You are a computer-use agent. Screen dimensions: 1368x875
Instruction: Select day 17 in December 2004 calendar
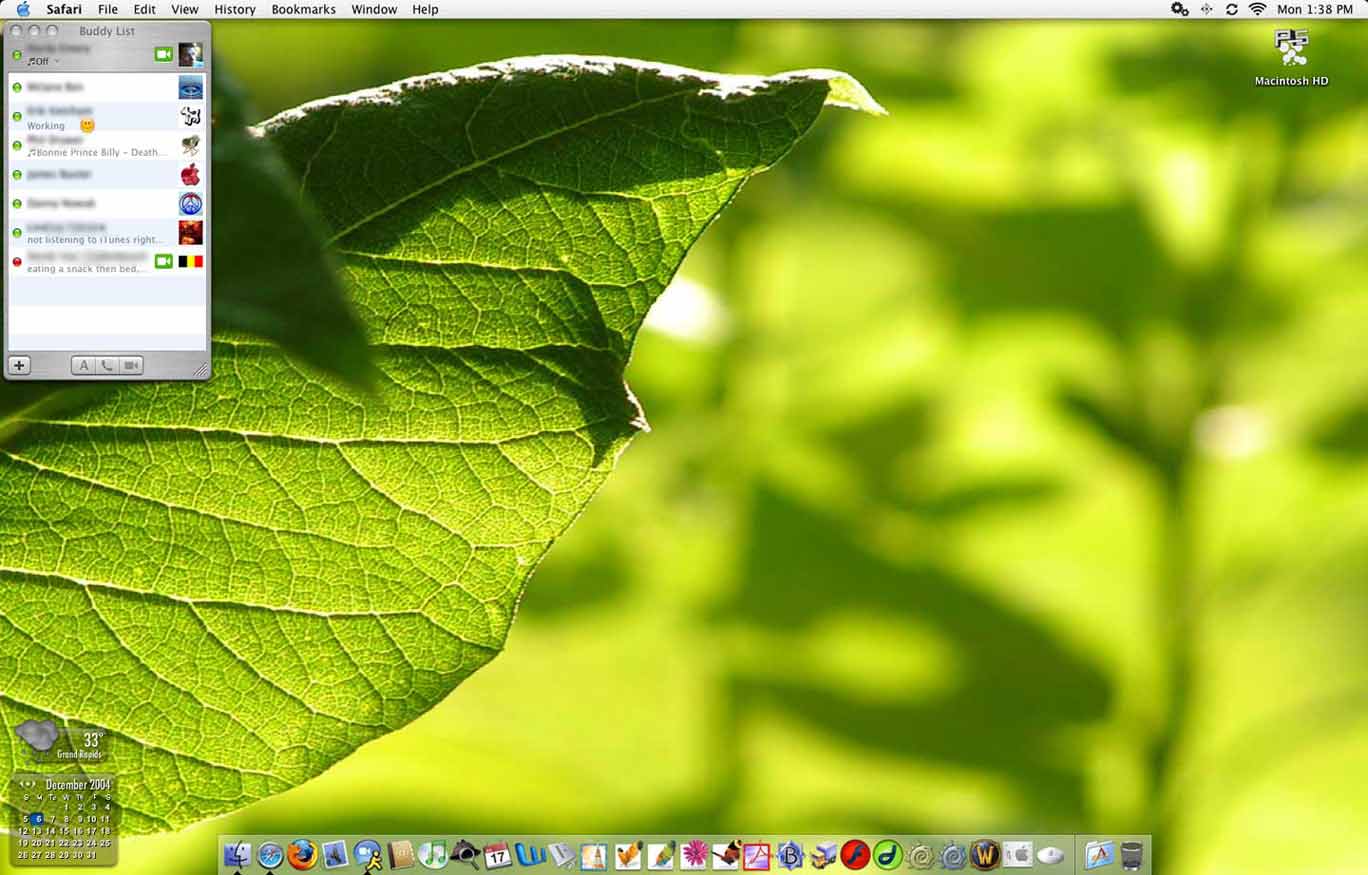click(x=92, y=831)
